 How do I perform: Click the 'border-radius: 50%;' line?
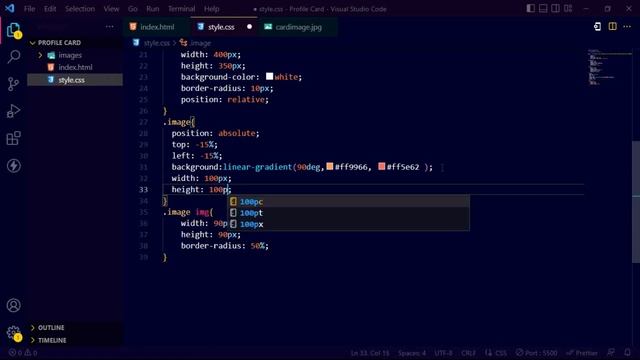click(225, 246)
